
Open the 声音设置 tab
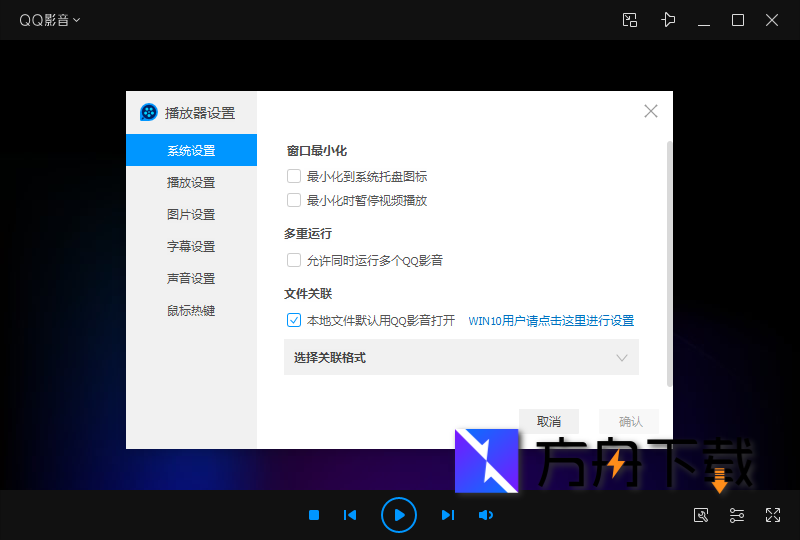pos(191,278)
